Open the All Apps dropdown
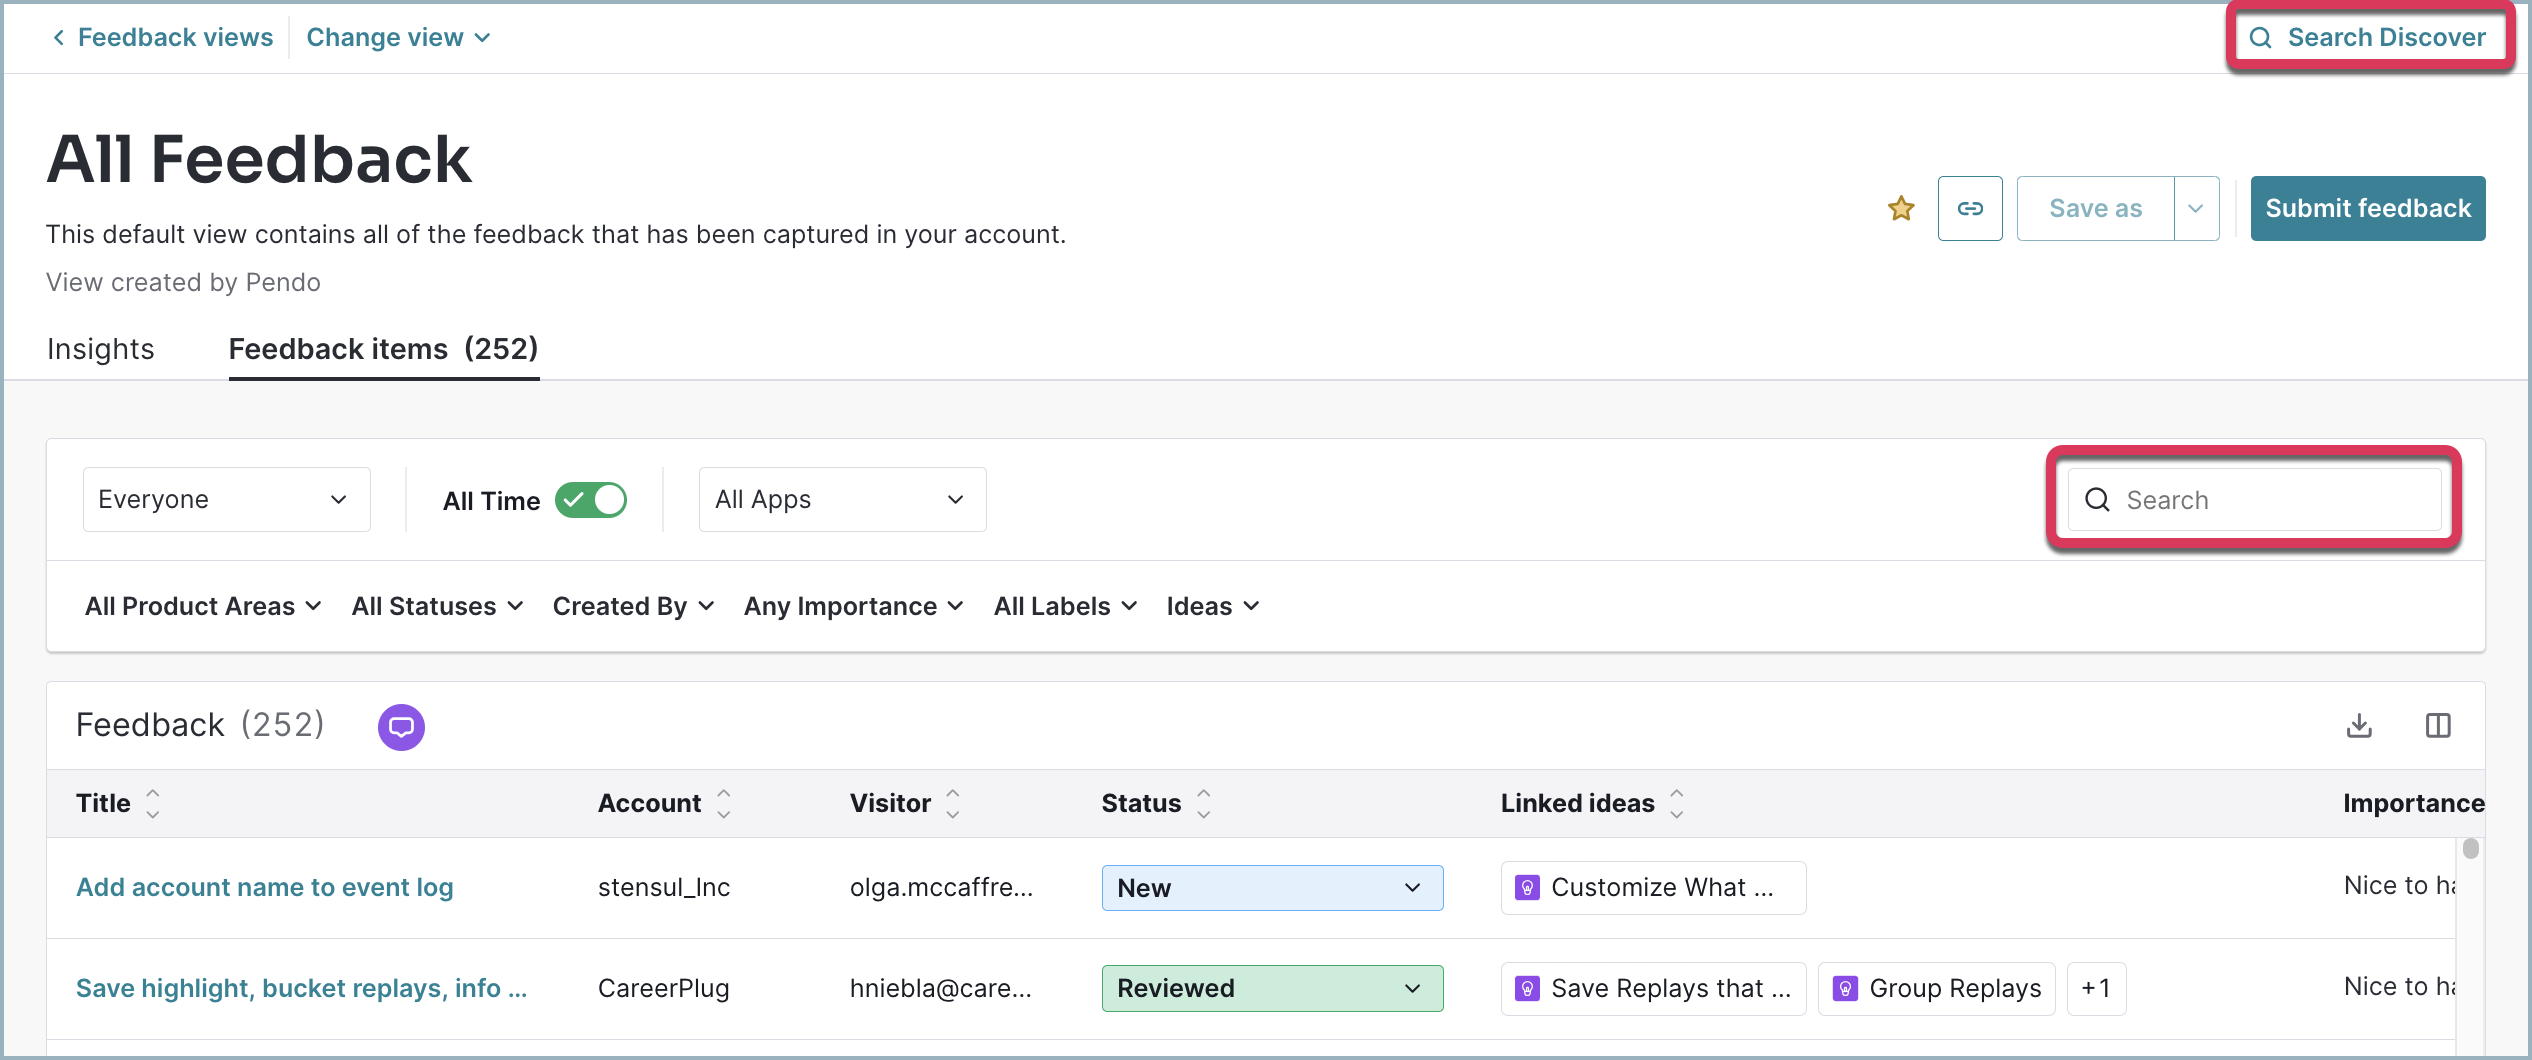Image resolution: width=2532 pixels, height=1060 pixels. (842, 499)
